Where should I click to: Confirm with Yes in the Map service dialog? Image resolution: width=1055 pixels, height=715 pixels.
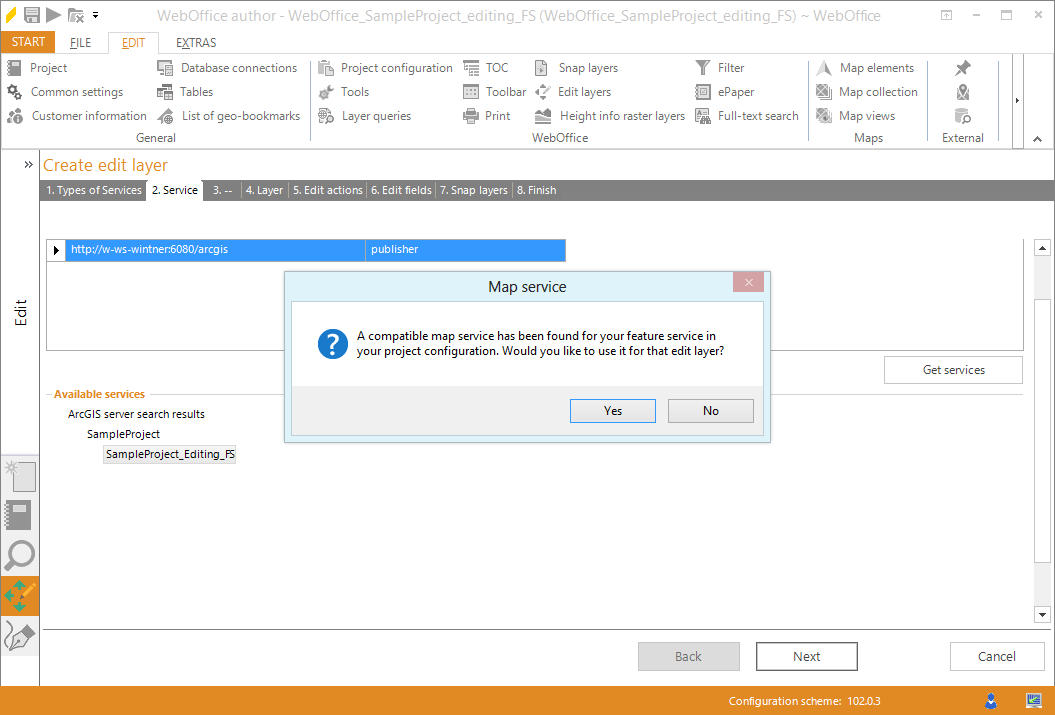[x=612, y=410]
